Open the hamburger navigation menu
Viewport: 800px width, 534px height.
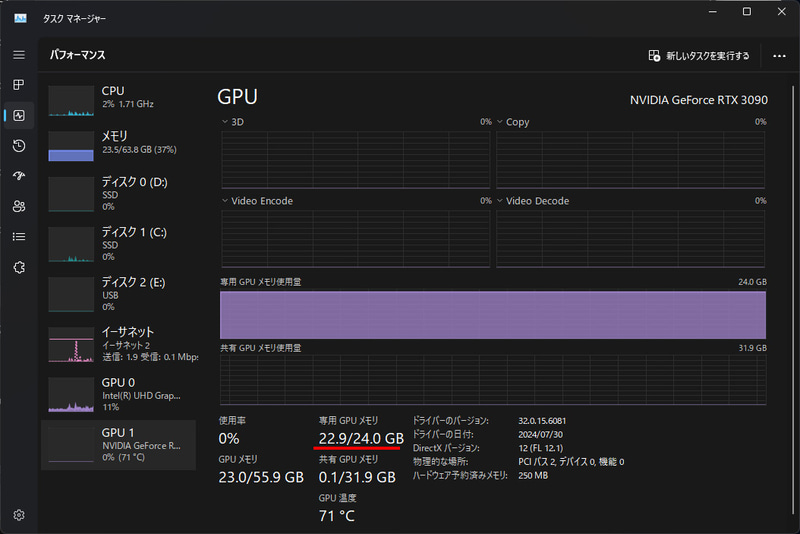pyautogui.click(x=19, y=55)
